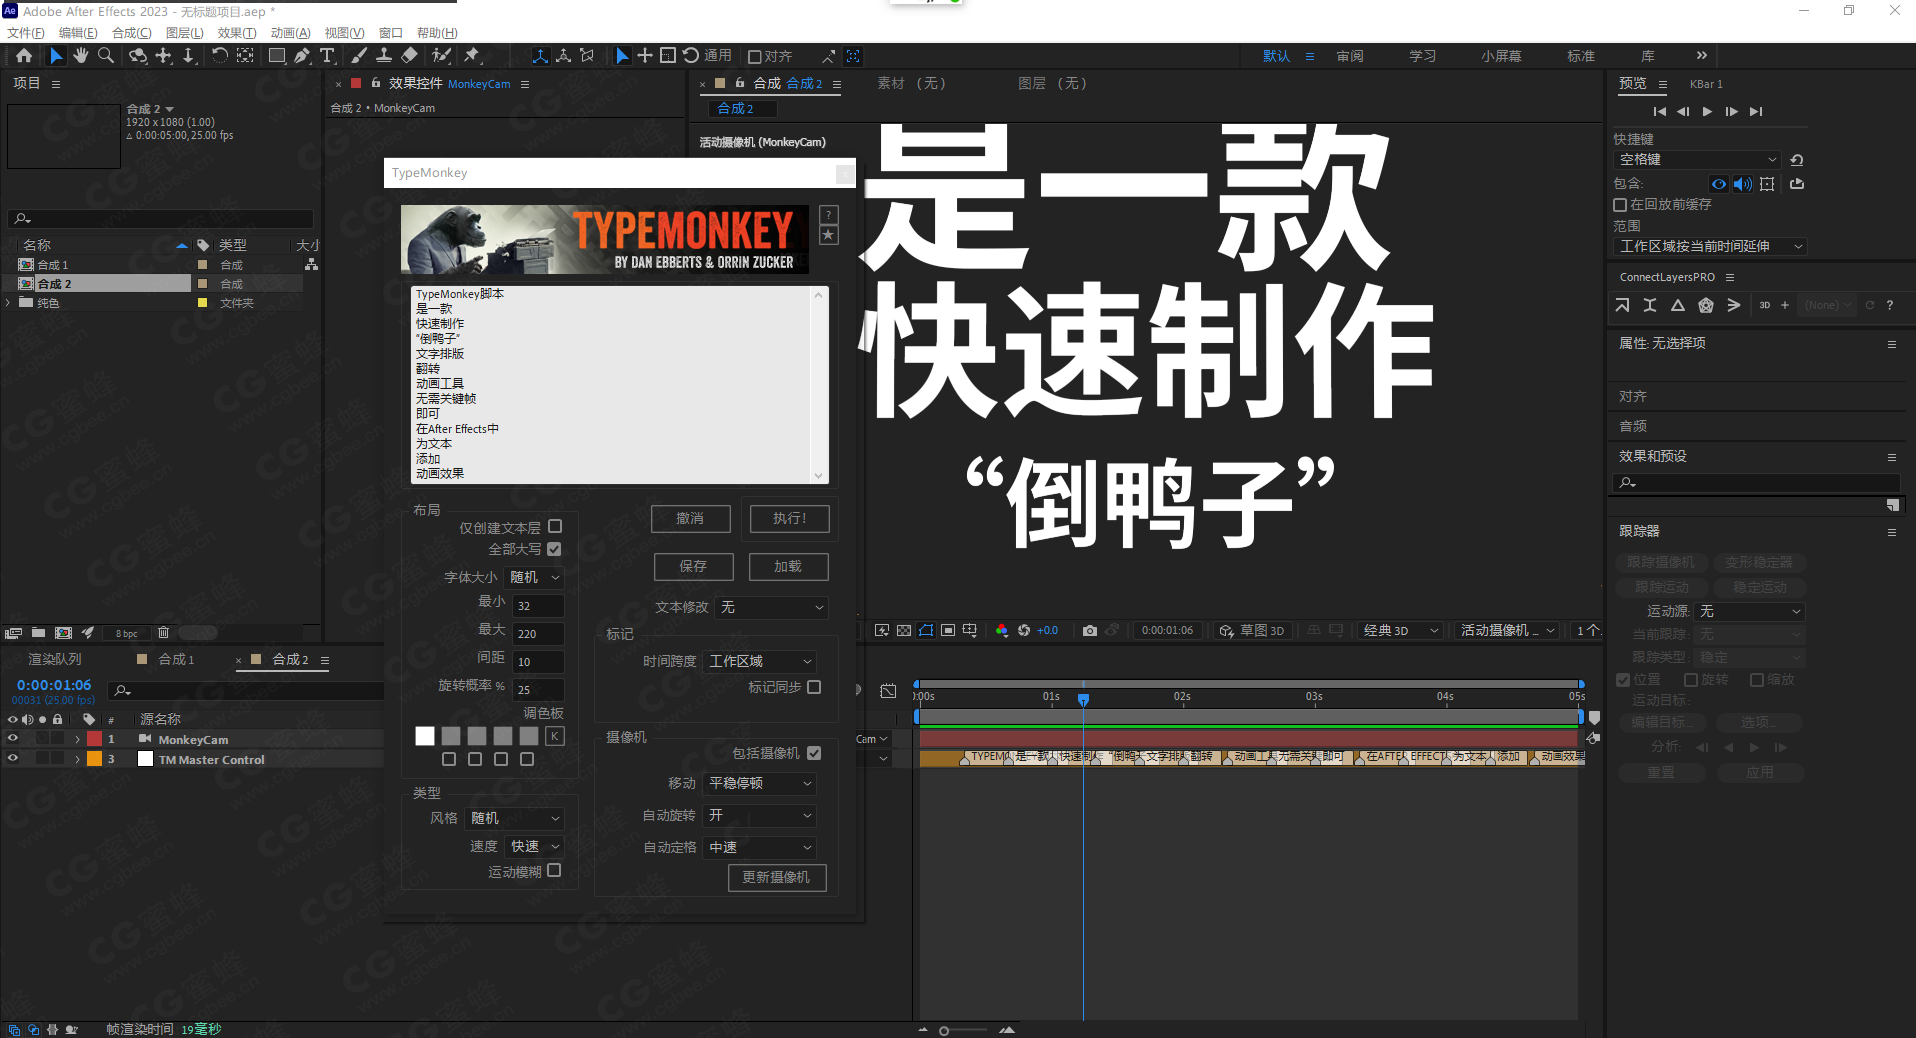
Task: Open the 自动定格 dropdown
Action: click(760, 848)
